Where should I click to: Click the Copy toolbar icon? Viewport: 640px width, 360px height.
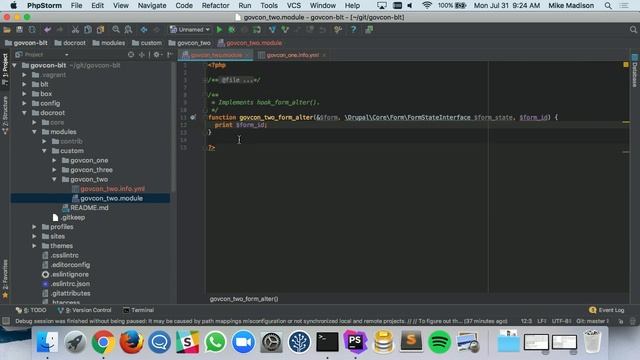pos(88,30)
